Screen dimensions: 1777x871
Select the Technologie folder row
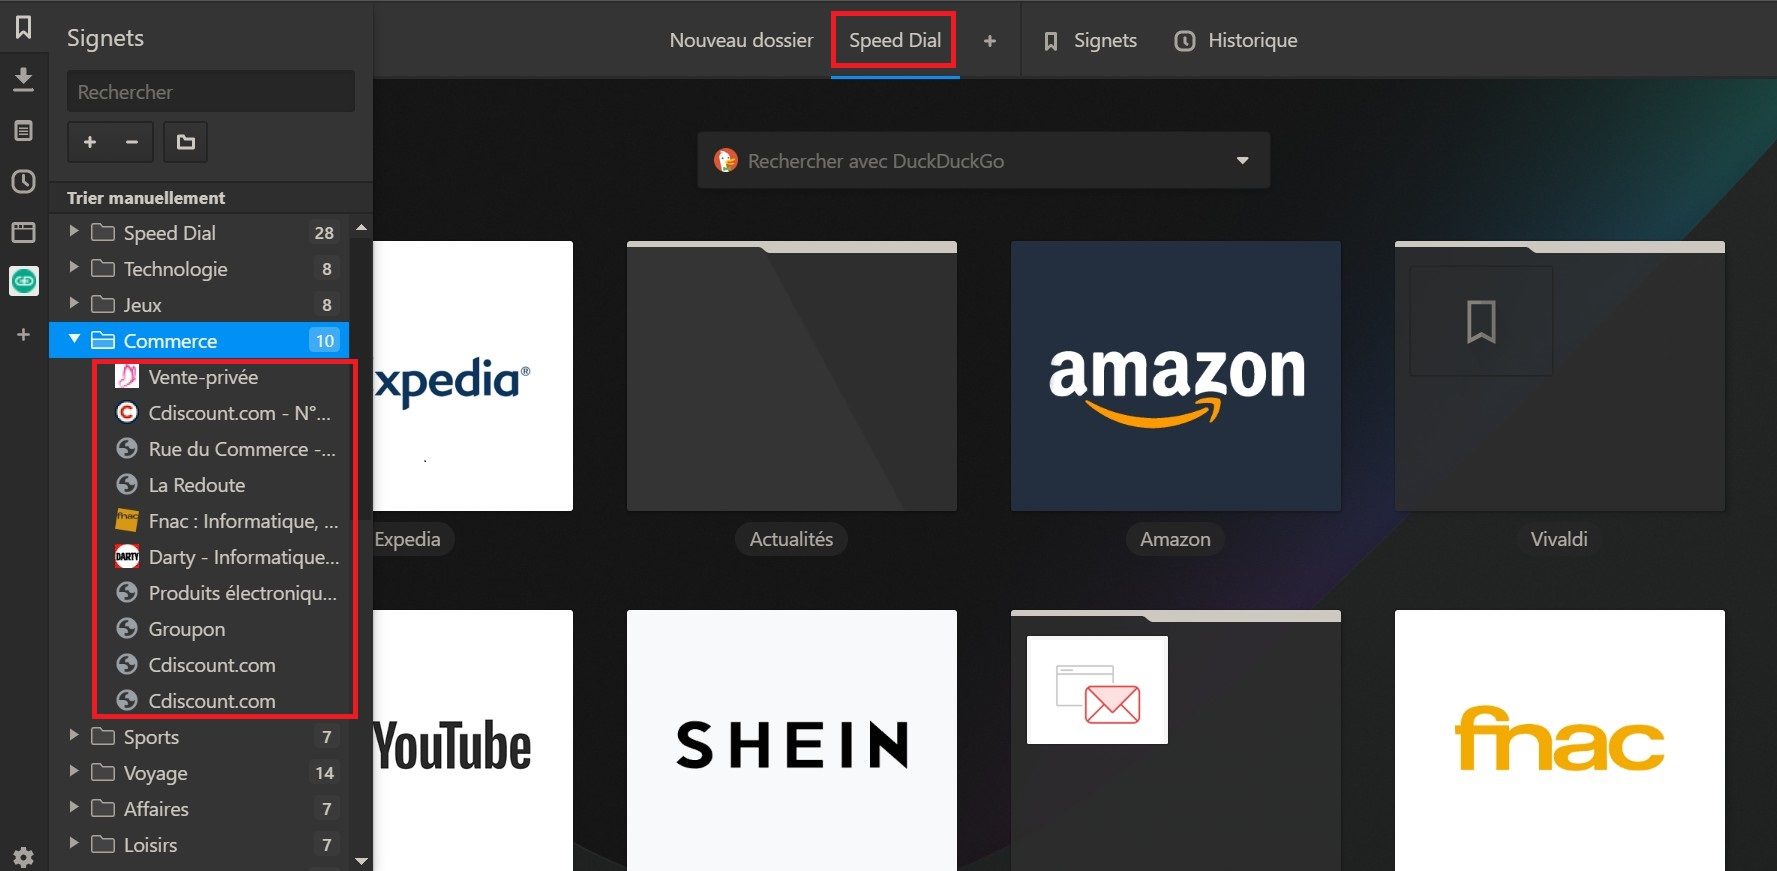click(x=200, y=268)
